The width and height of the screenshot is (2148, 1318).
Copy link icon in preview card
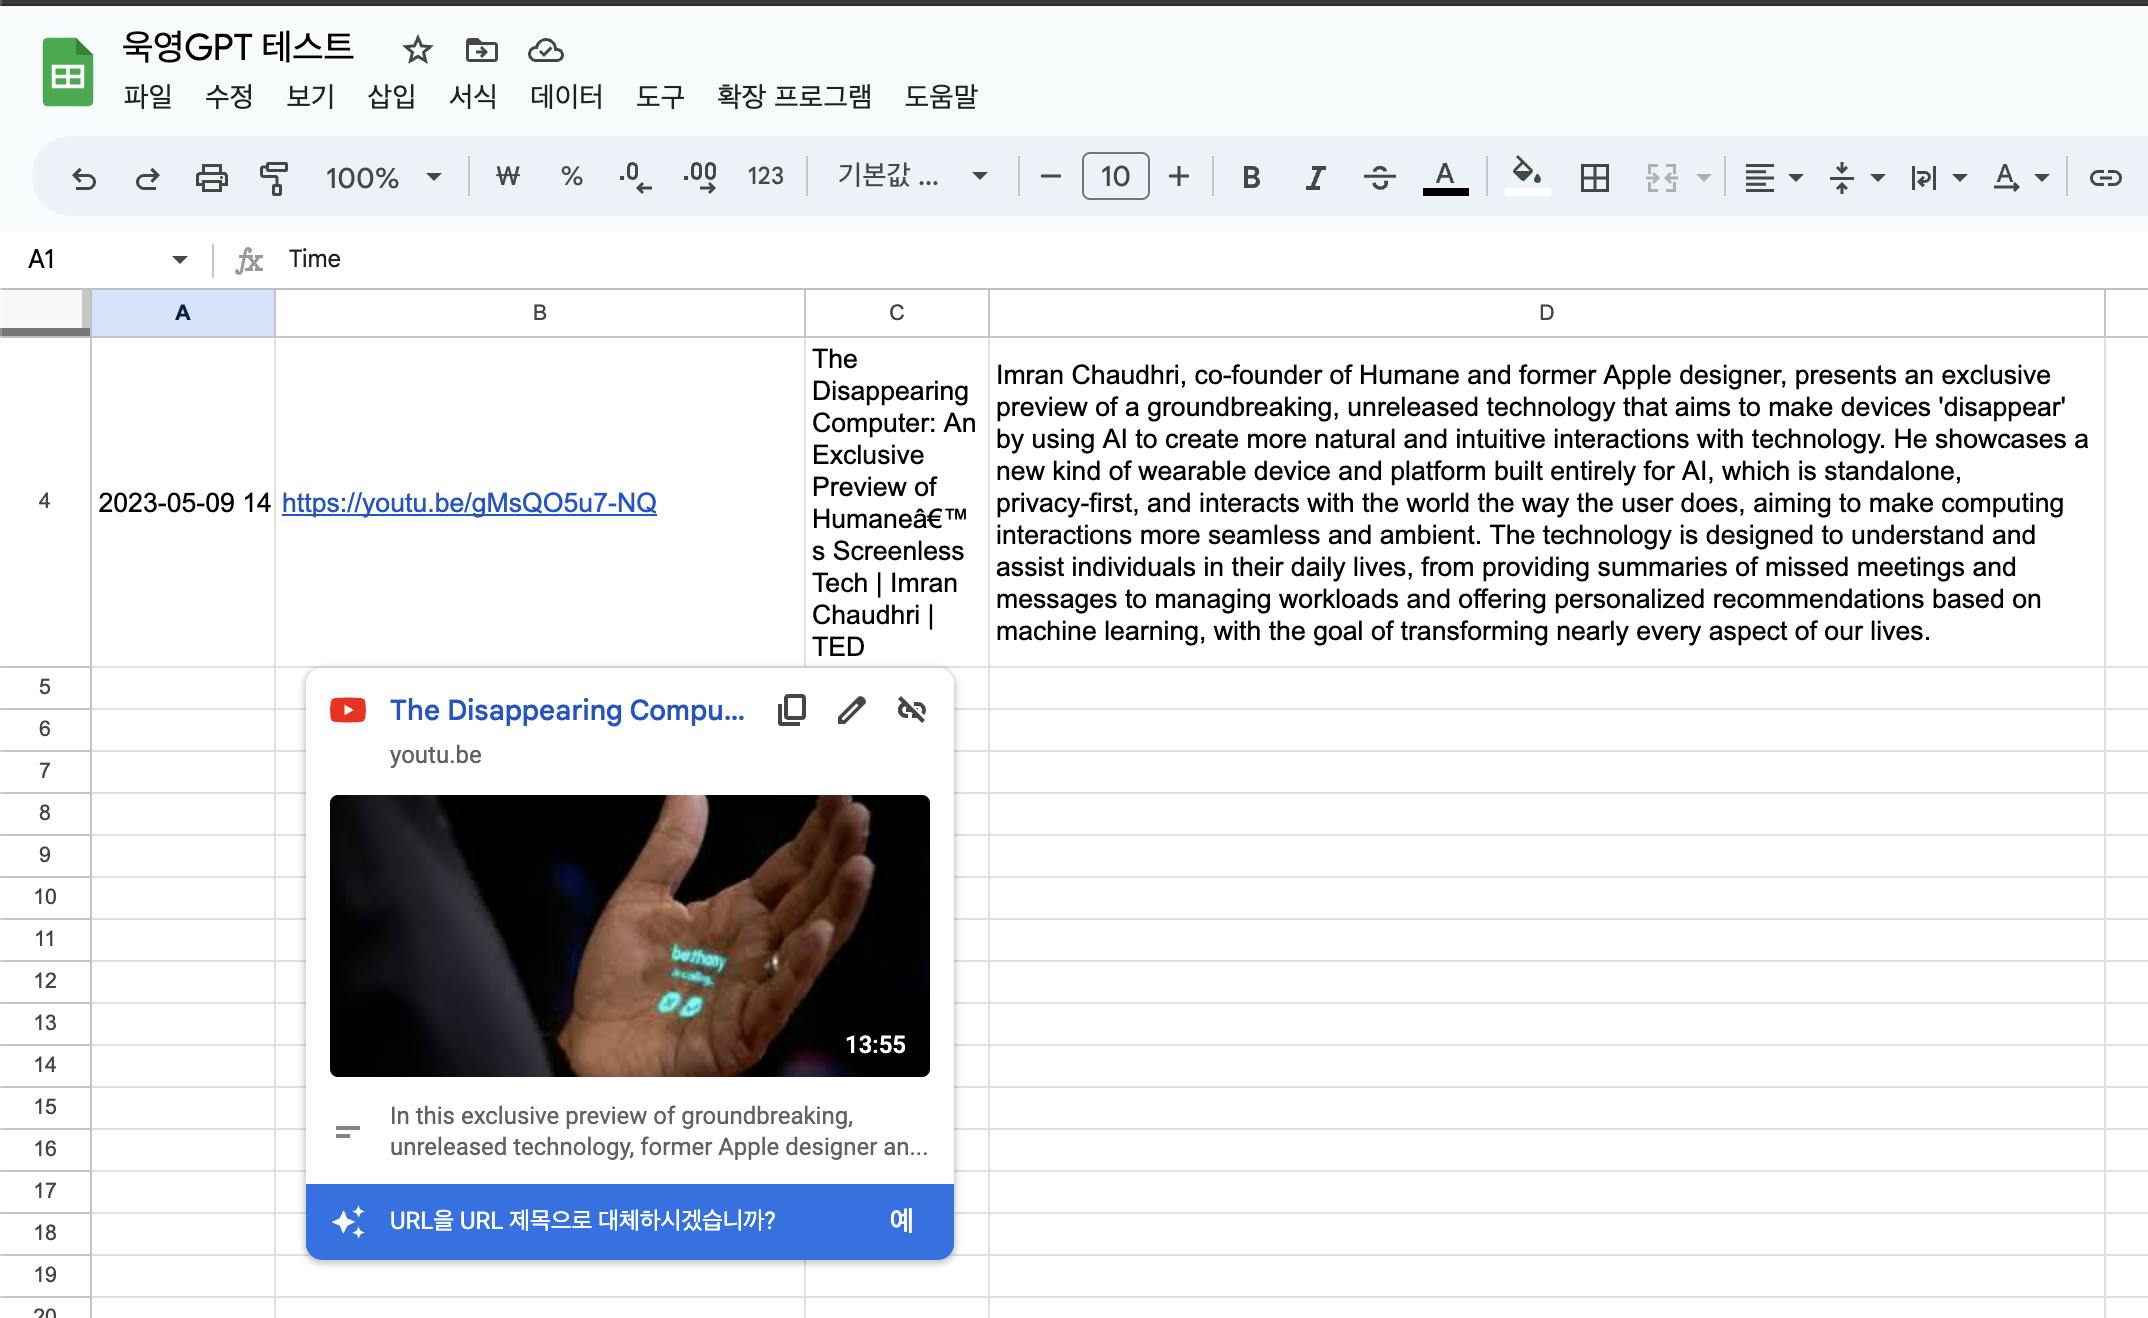tap(792, 710)
